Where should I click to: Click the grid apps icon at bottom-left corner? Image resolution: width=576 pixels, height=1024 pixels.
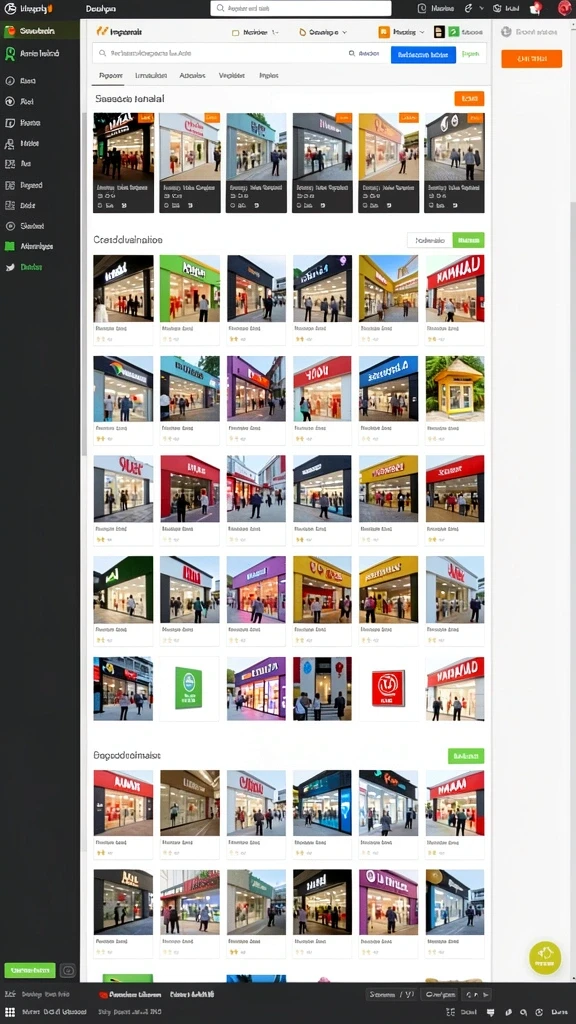[10, 1012]
